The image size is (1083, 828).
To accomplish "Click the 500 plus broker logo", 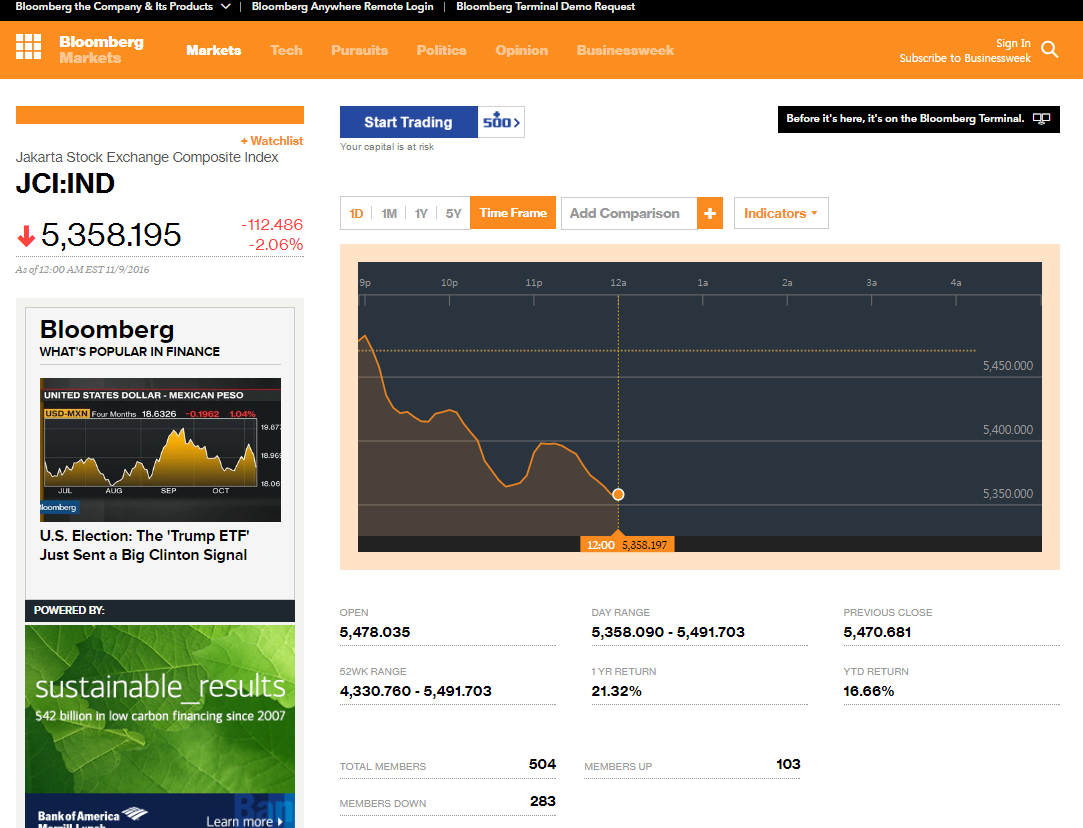I will coord(501,122).
